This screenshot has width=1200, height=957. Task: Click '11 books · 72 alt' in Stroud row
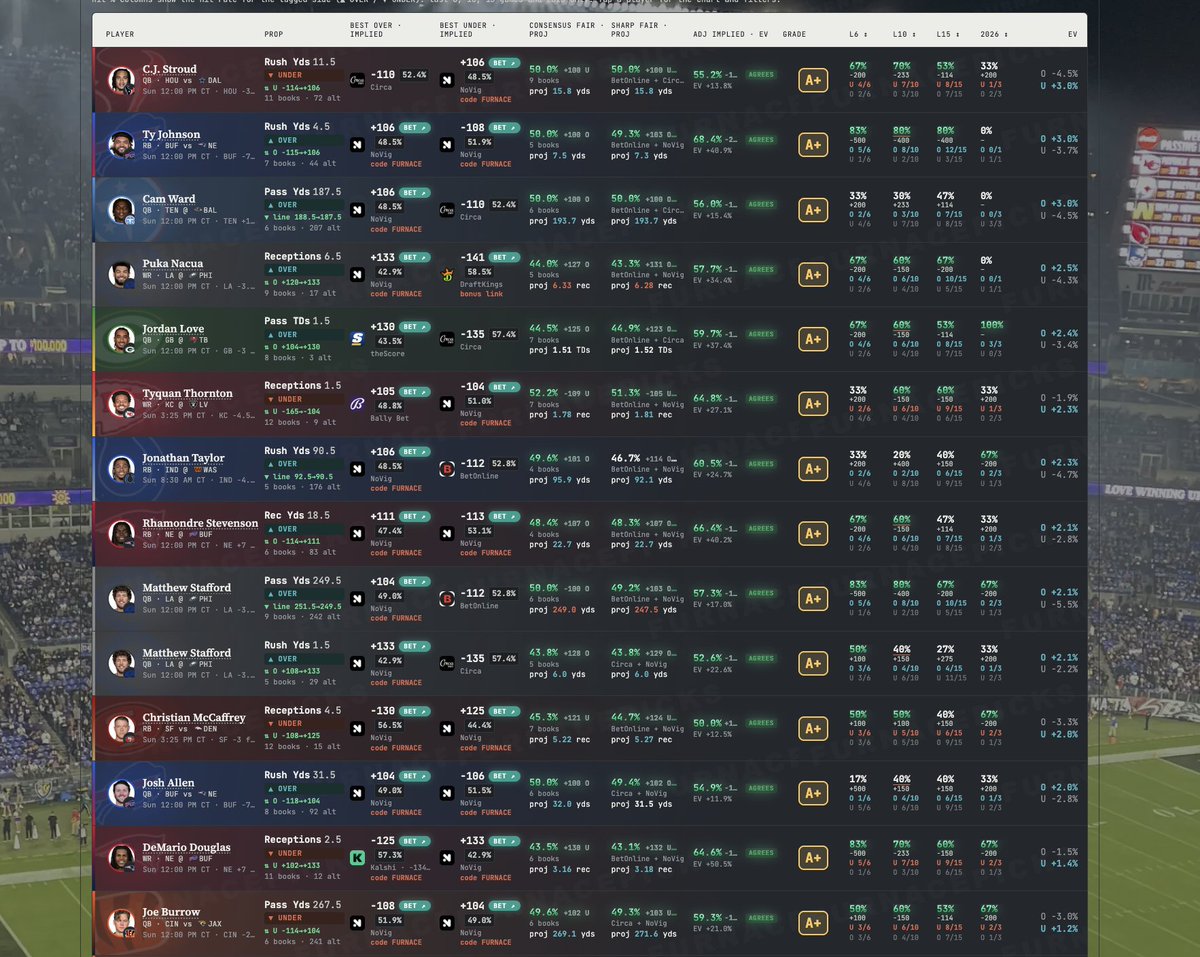tap(302, 99)
